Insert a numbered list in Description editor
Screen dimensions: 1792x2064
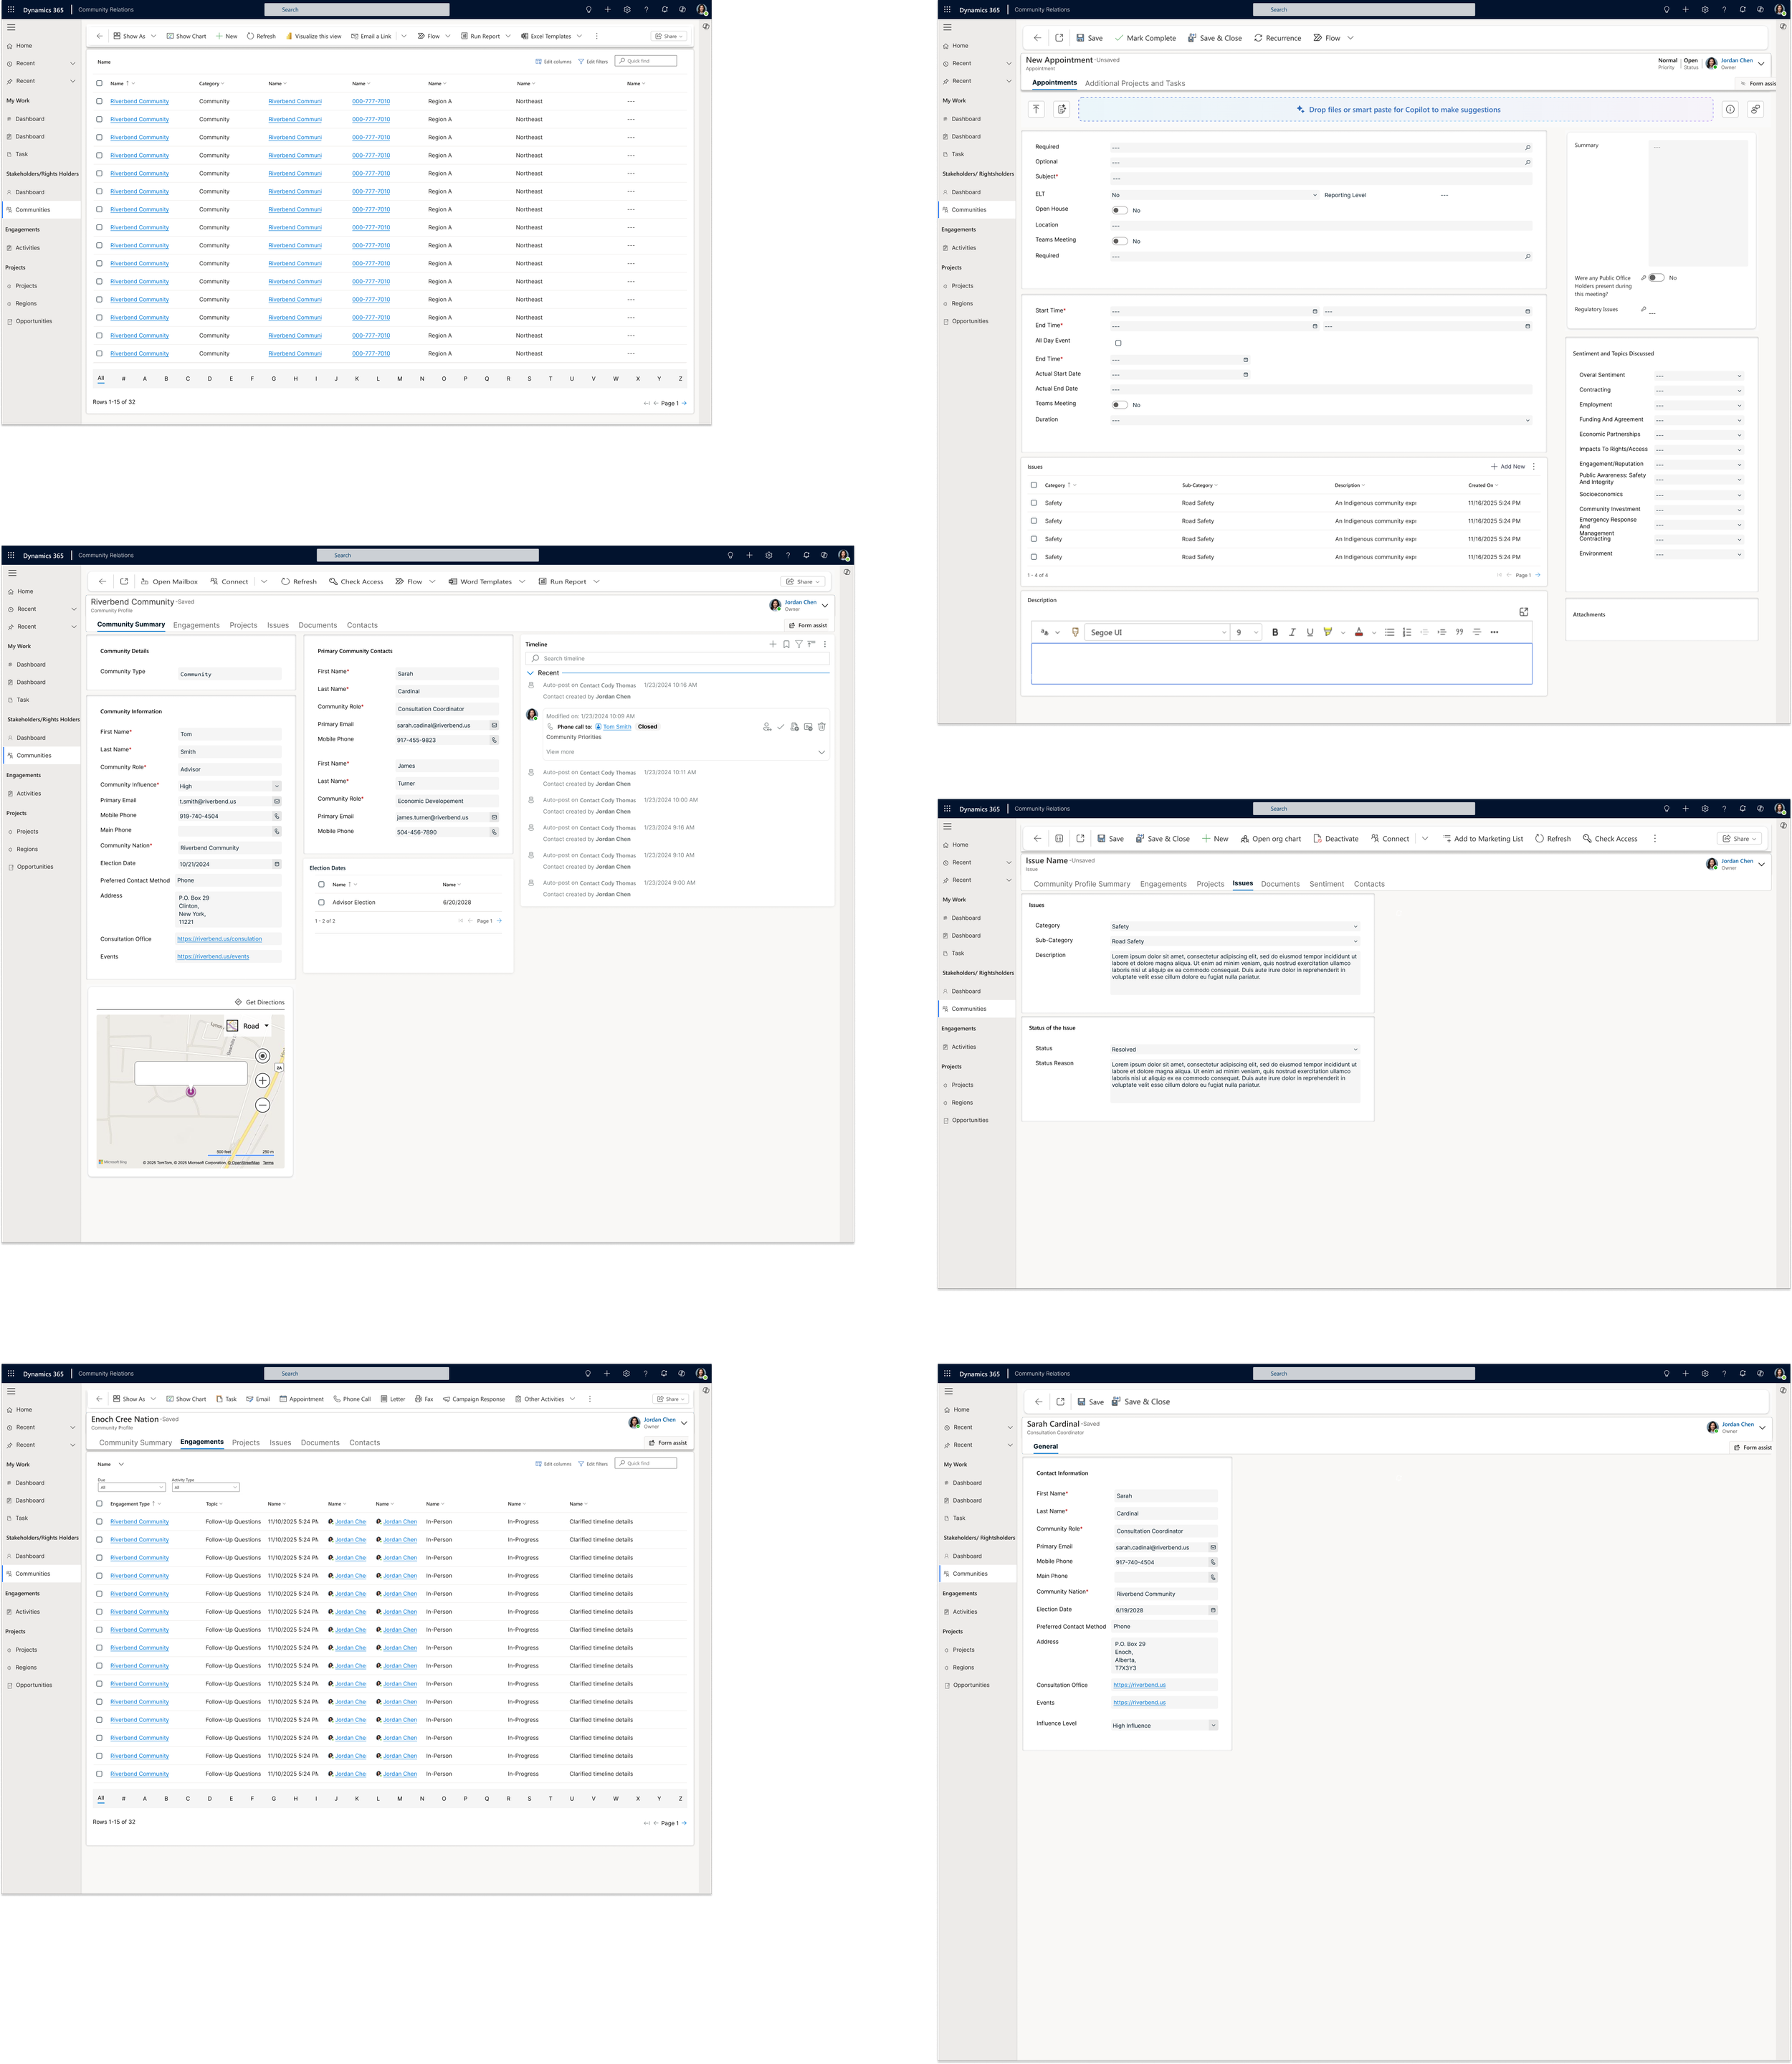(1407, 632)
